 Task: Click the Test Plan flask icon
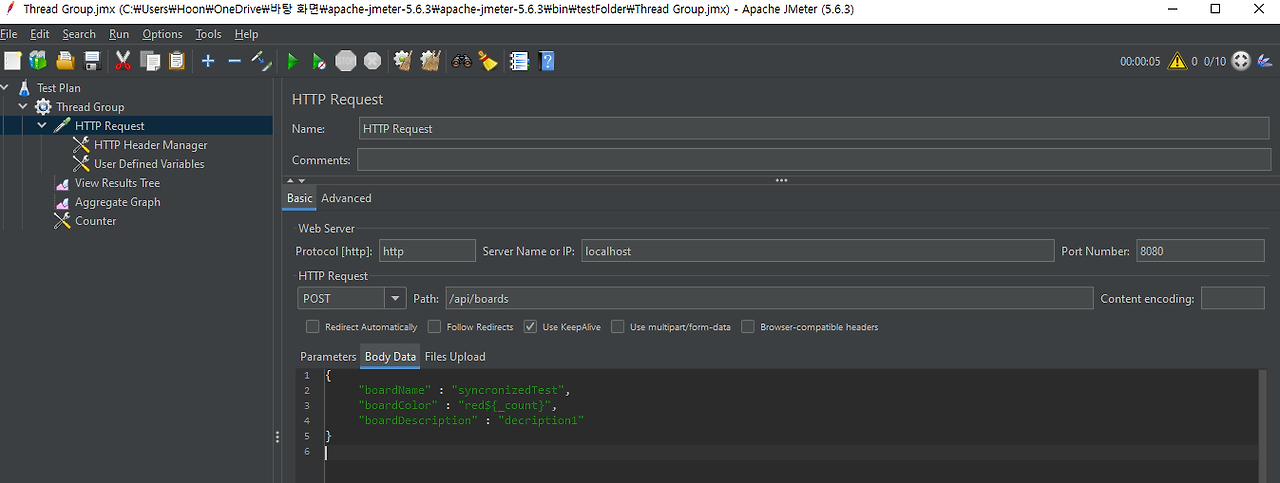click(x=24, y=88)
